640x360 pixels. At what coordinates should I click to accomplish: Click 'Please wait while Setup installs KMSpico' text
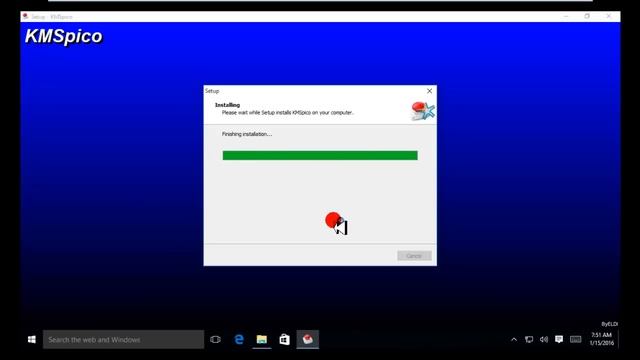[288, 113]
